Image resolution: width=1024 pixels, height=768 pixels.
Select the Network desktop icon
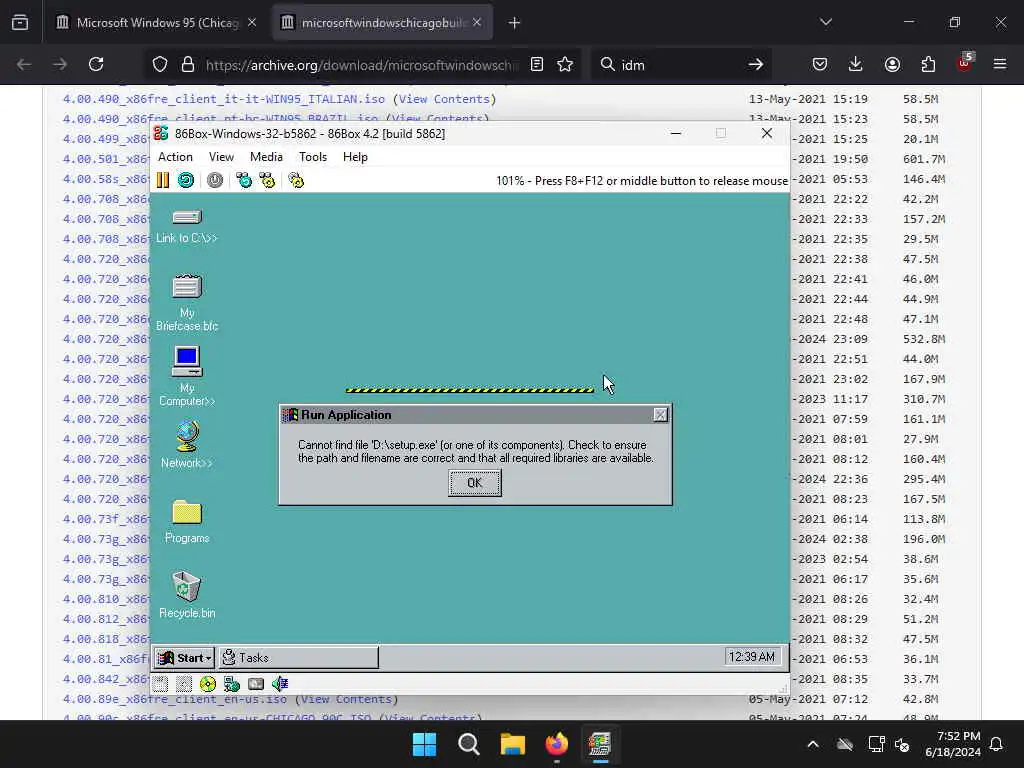tap(187, 445)
